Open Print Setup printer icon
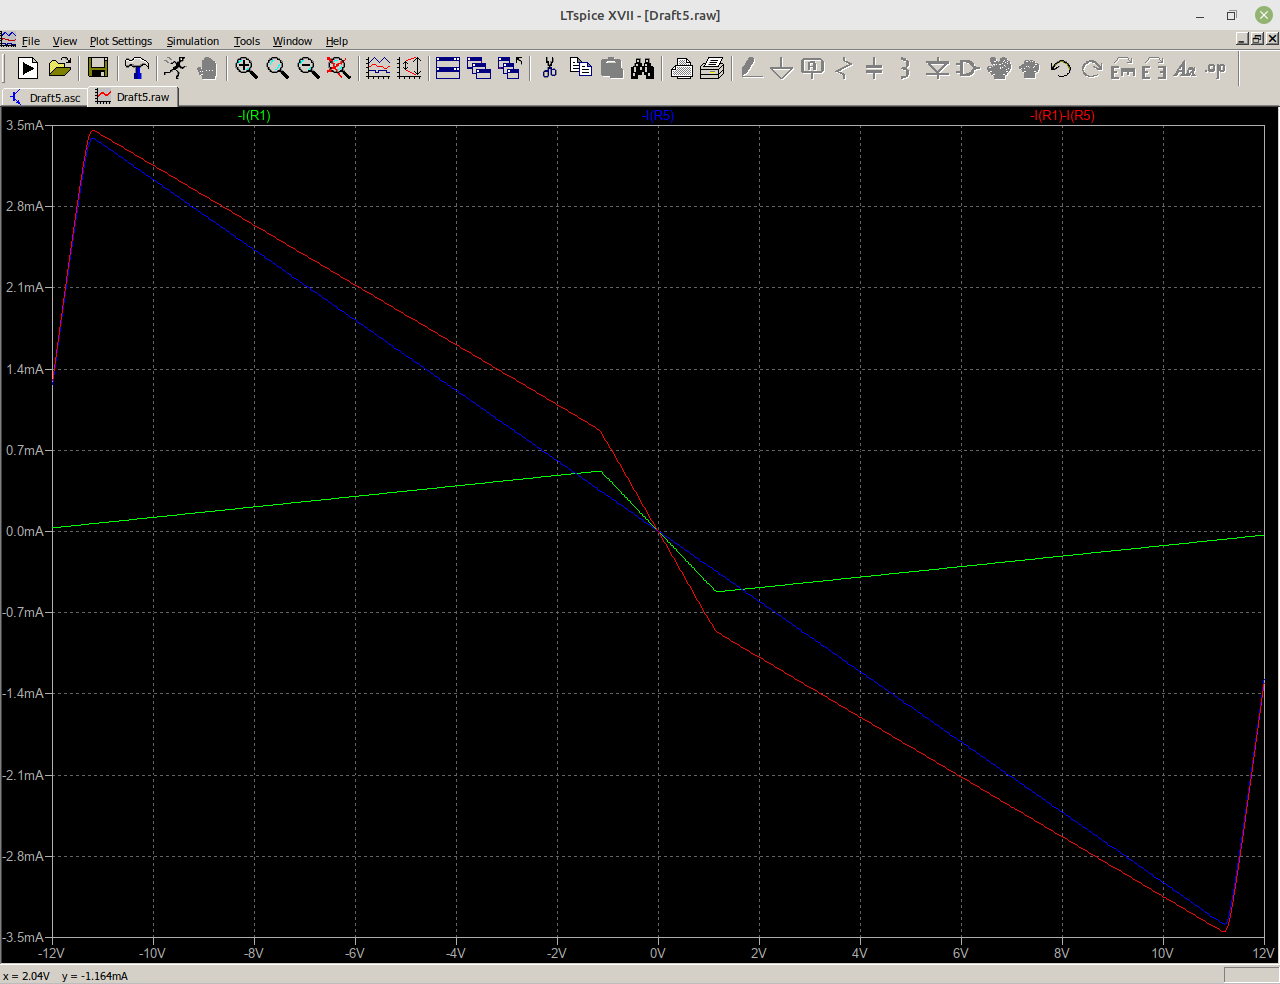1280x984 pixels. (x=681, y=68)
